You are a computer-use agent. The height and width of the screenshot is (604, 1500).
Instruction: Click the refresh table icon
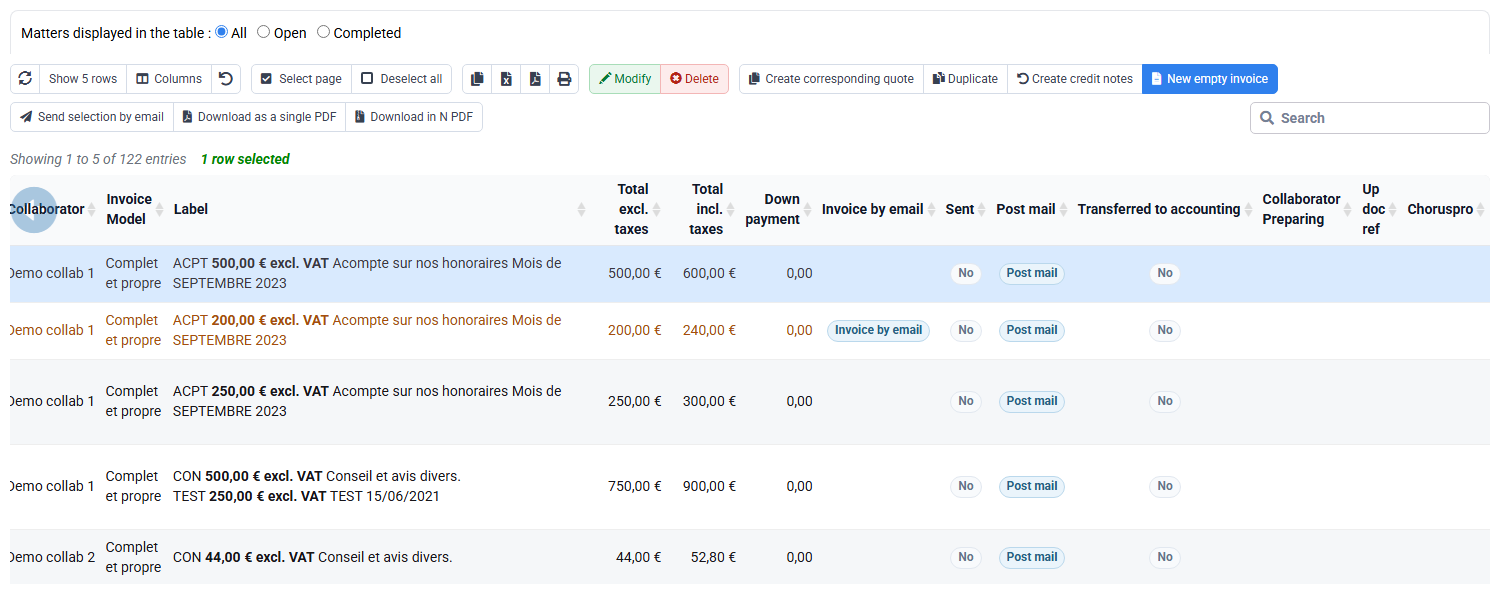coord(25,79)
